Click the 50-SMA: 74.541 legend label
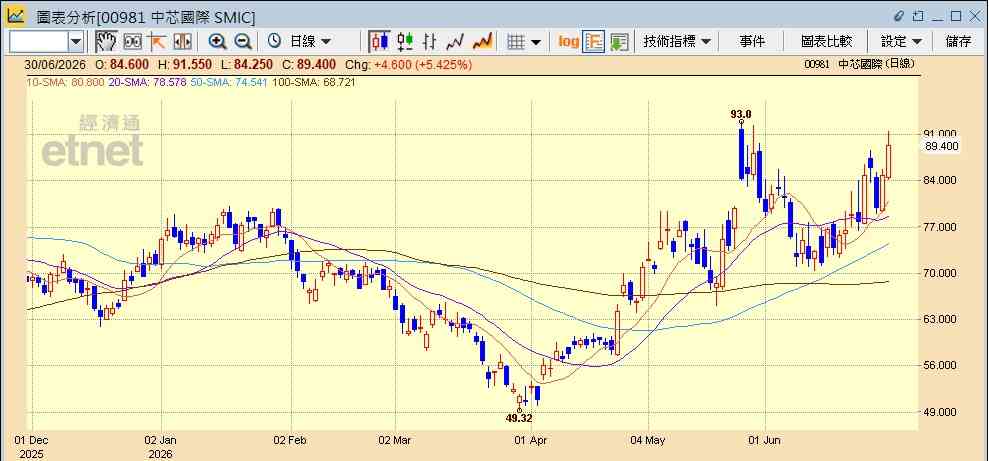Image resolution: width=989 pixels, height=461 pixels. [x=229, y=82]
